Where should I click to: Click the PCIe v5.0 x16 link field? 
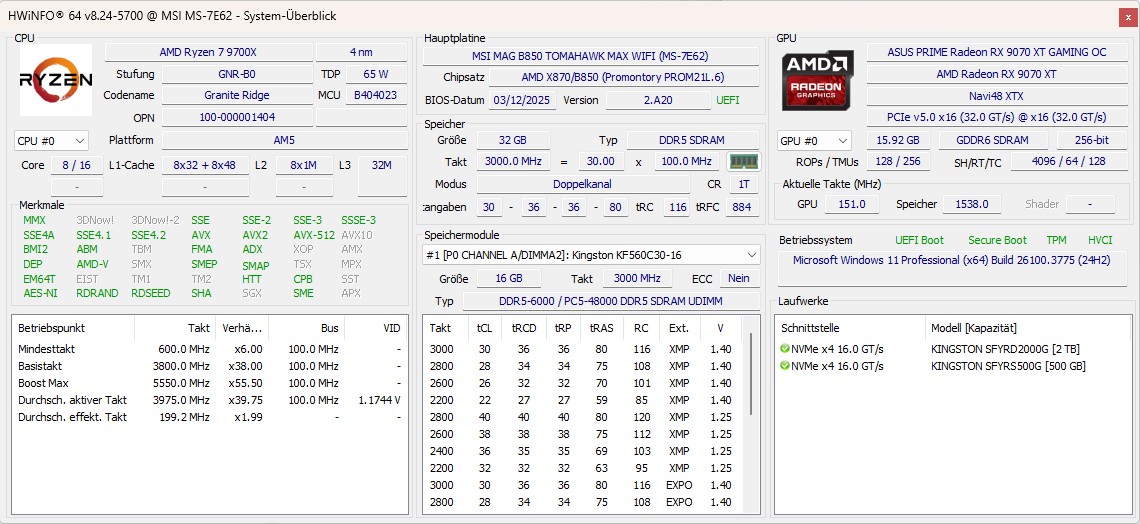[x=997, y=117]
